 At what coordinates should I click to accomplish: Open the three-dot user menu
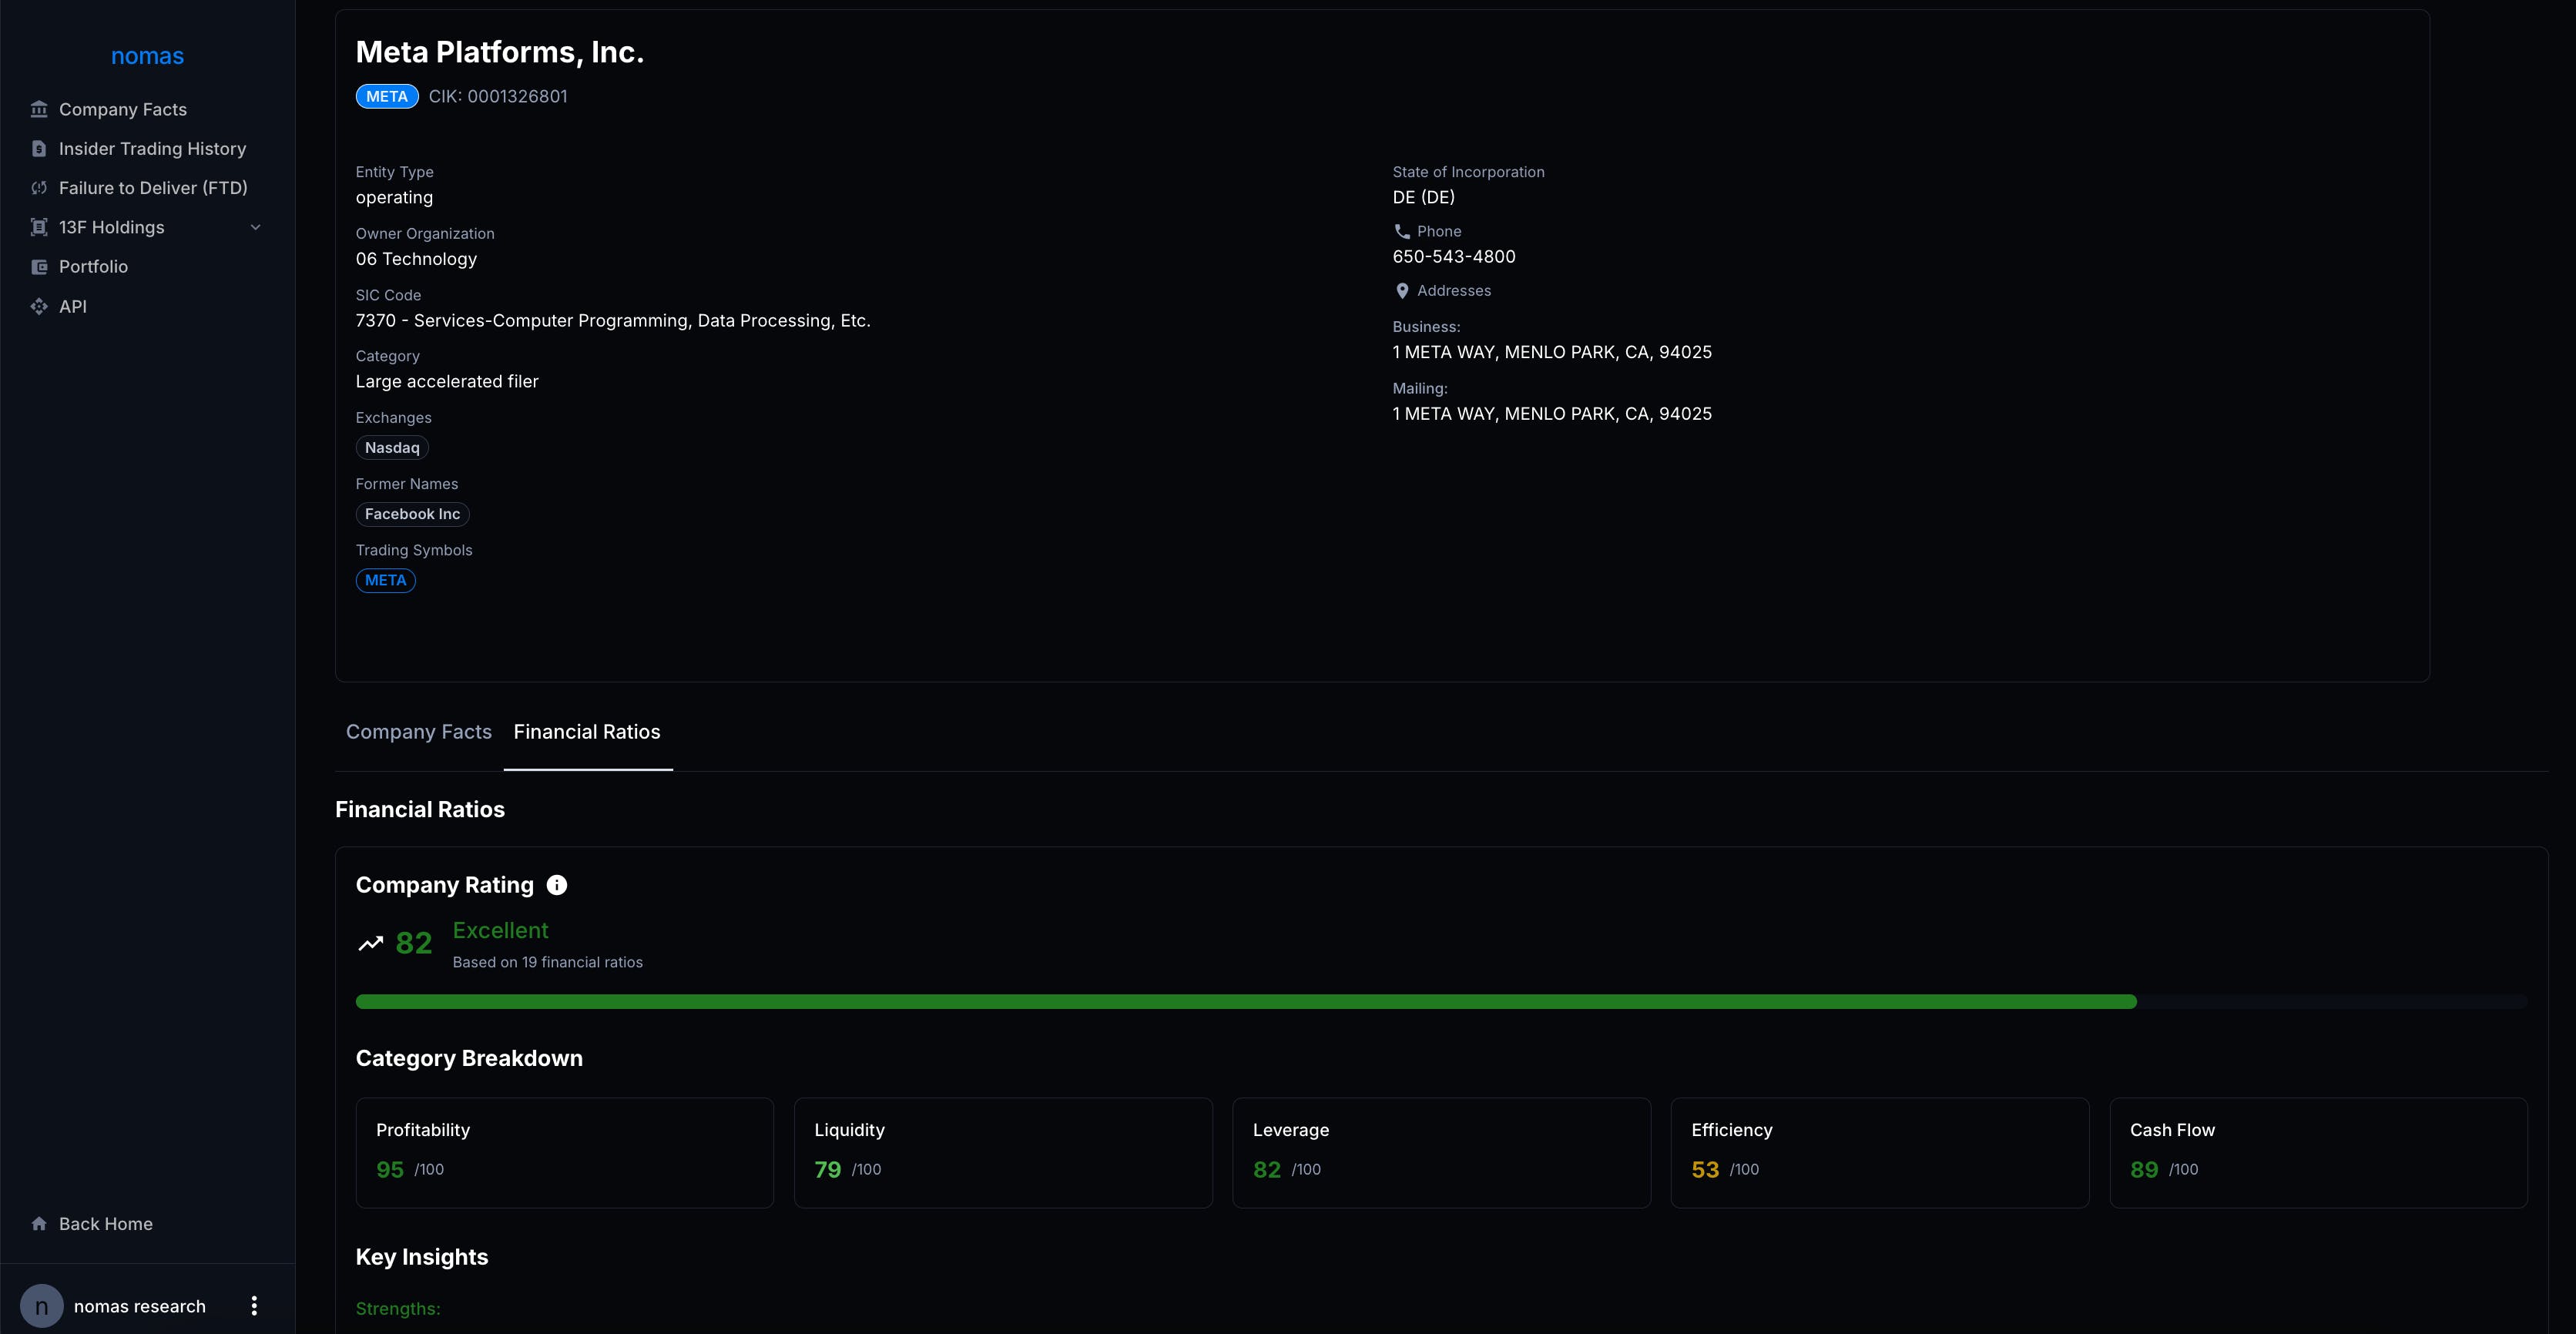point(254,1306)
